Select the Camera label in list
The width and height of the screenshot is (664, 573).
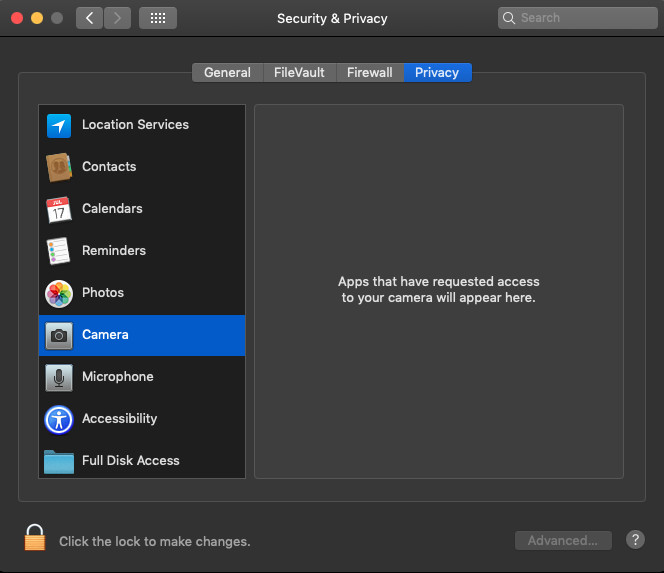105,335
